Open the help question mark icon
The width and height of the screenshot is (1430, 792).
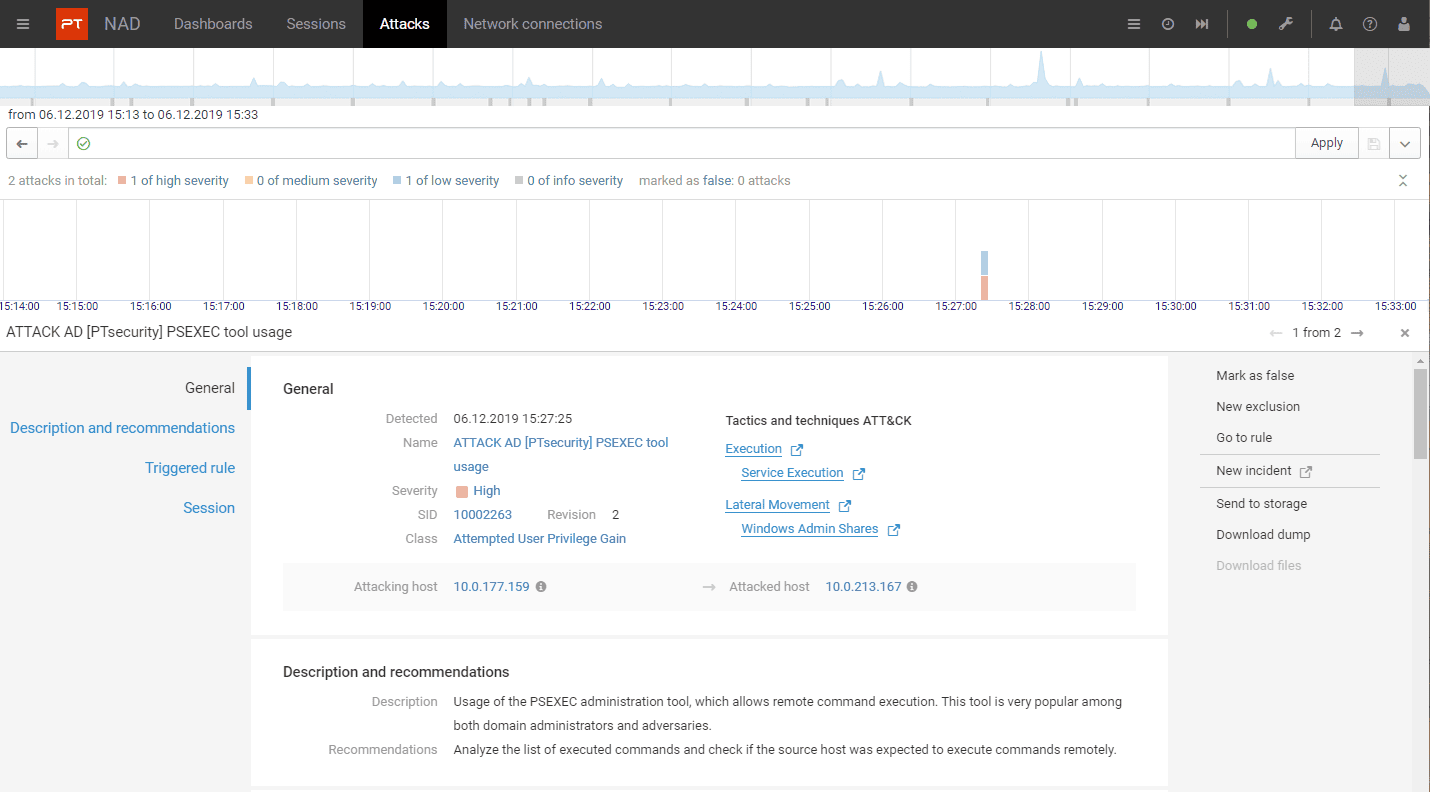[1370, 24]
